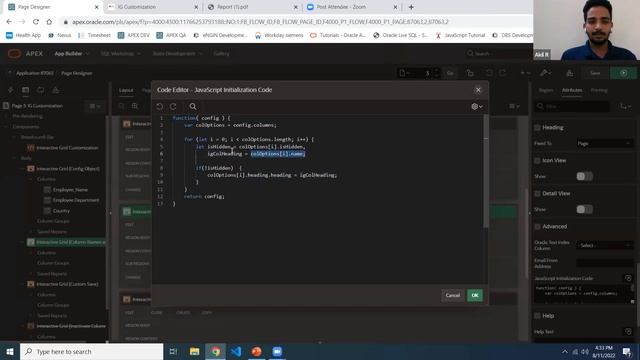This screenshot has width=640, height=360.
Task: Click the redo icon in the Code Editor
Action: pos(173,107)
